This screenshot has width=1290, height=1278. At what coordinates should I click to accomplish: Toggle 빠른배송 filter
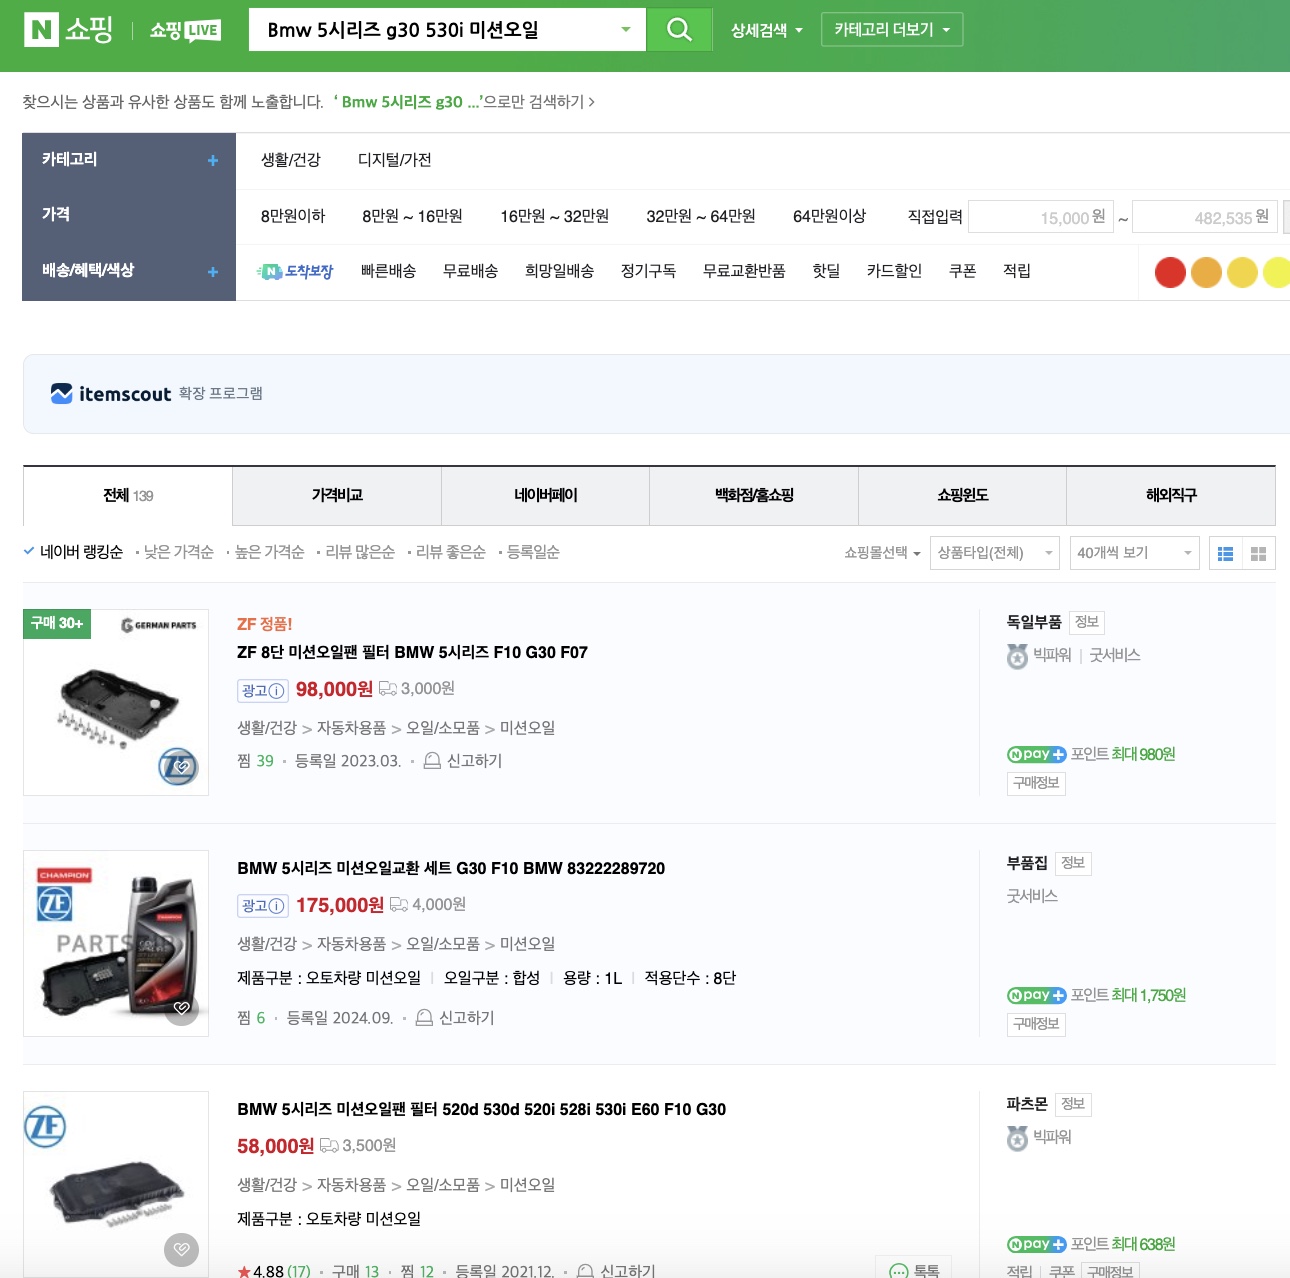(388, 271)
